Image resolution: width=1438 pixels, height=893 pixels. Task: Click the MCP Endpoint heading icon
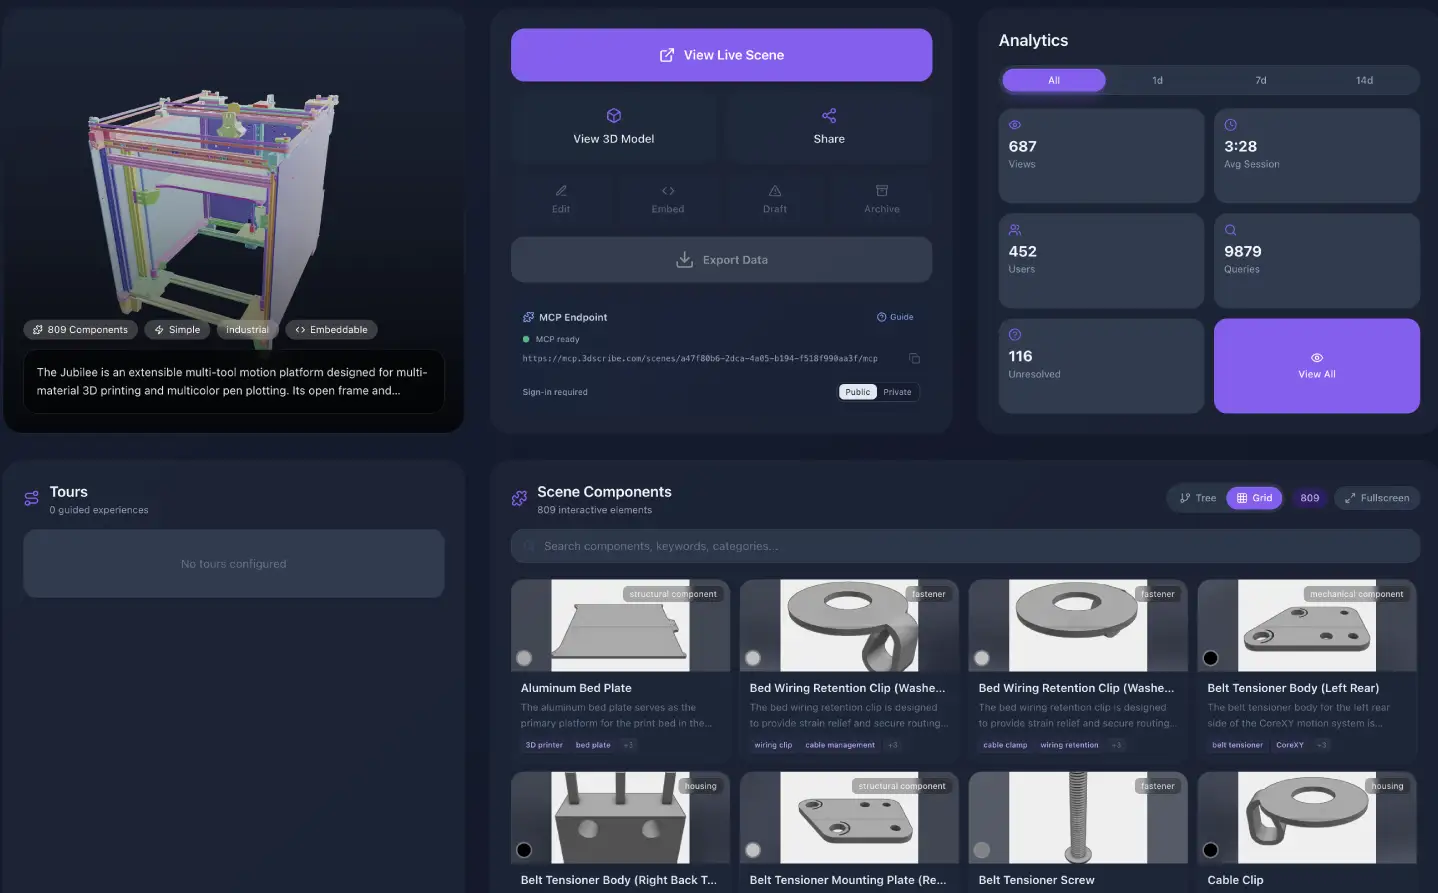coord(528,317)
